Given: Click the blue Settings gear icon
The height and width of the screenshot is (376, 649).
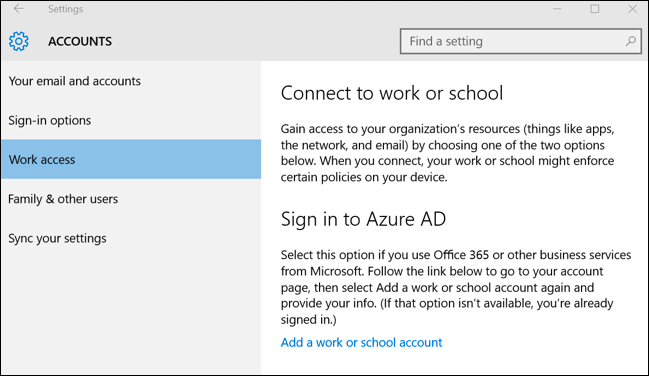Looking at the screenshot, I should pyautogui.click(x=19, y=41).
